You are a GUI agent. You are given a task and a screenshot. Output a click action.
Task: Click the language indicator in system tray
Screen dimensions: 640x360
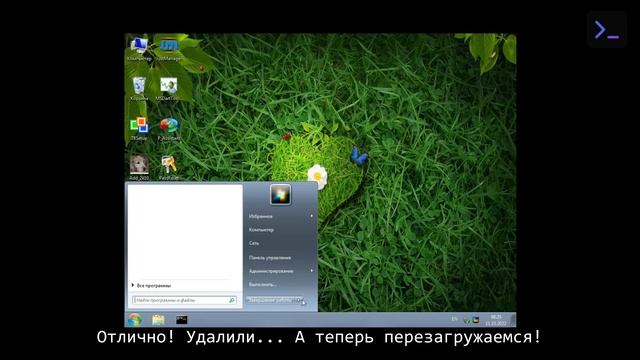(454, 319)
